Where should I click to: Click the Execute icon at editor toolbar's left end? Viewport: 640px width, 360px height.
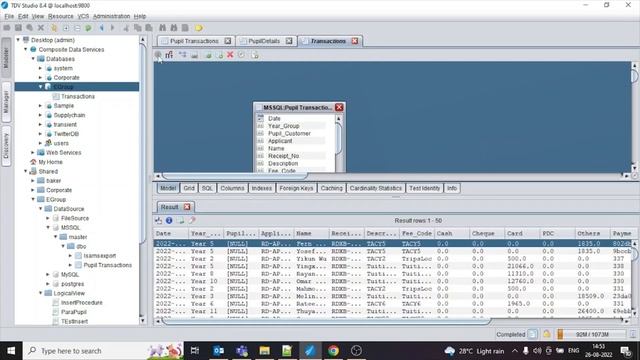point(158,55)
